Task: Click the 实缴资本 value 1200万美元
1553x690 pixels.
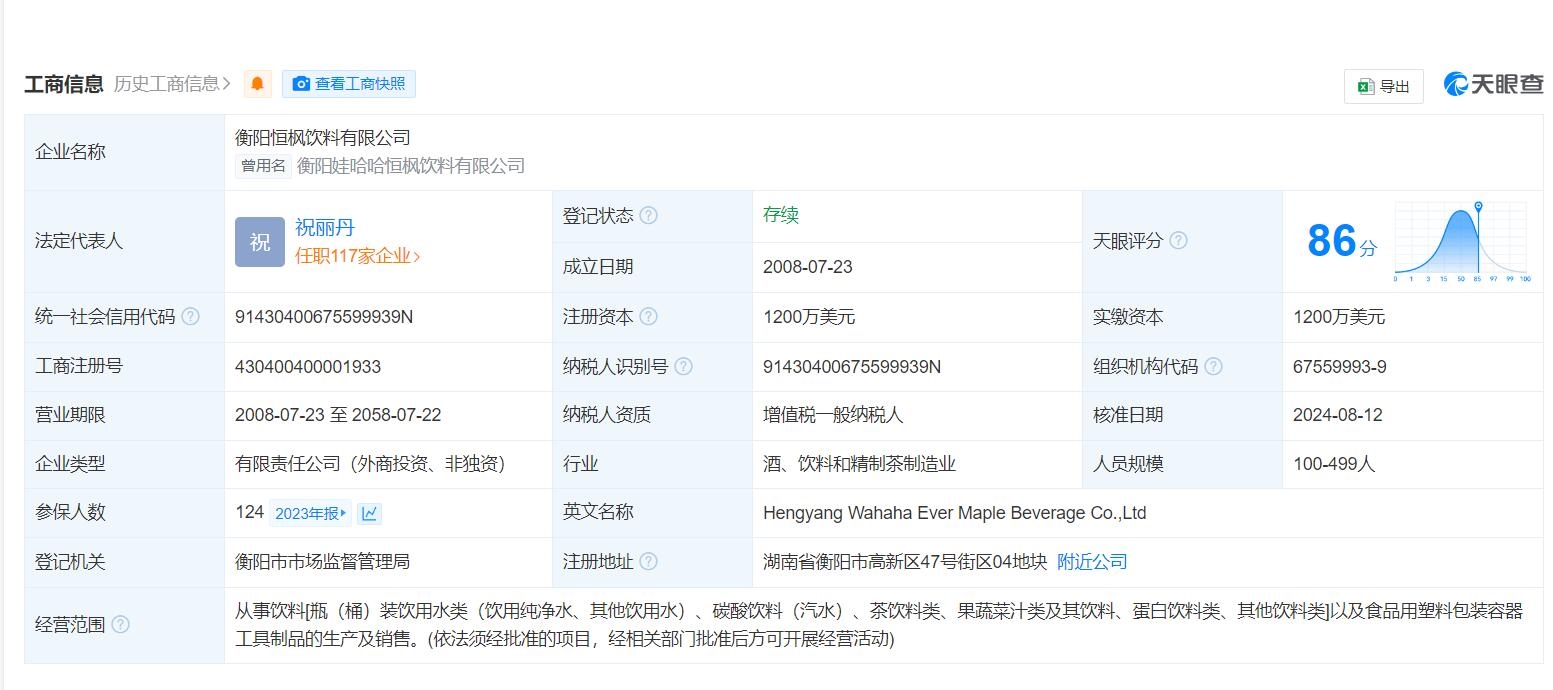Action: pyautogui.click(x=1339, y=317)
